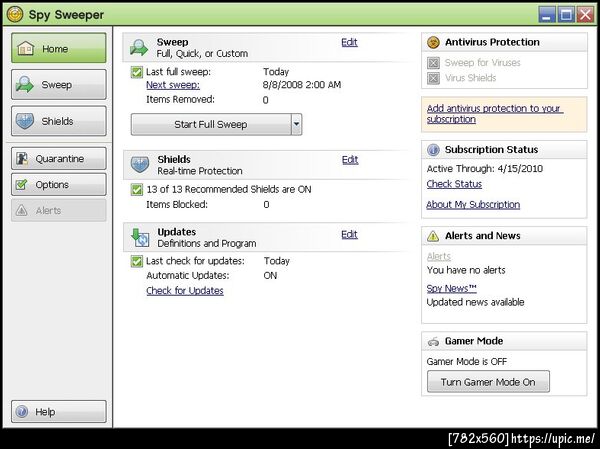600x449 pixels.
Task: Click the Subscription Status info icon
Action: pyautogui.click(x=433, y=150)
